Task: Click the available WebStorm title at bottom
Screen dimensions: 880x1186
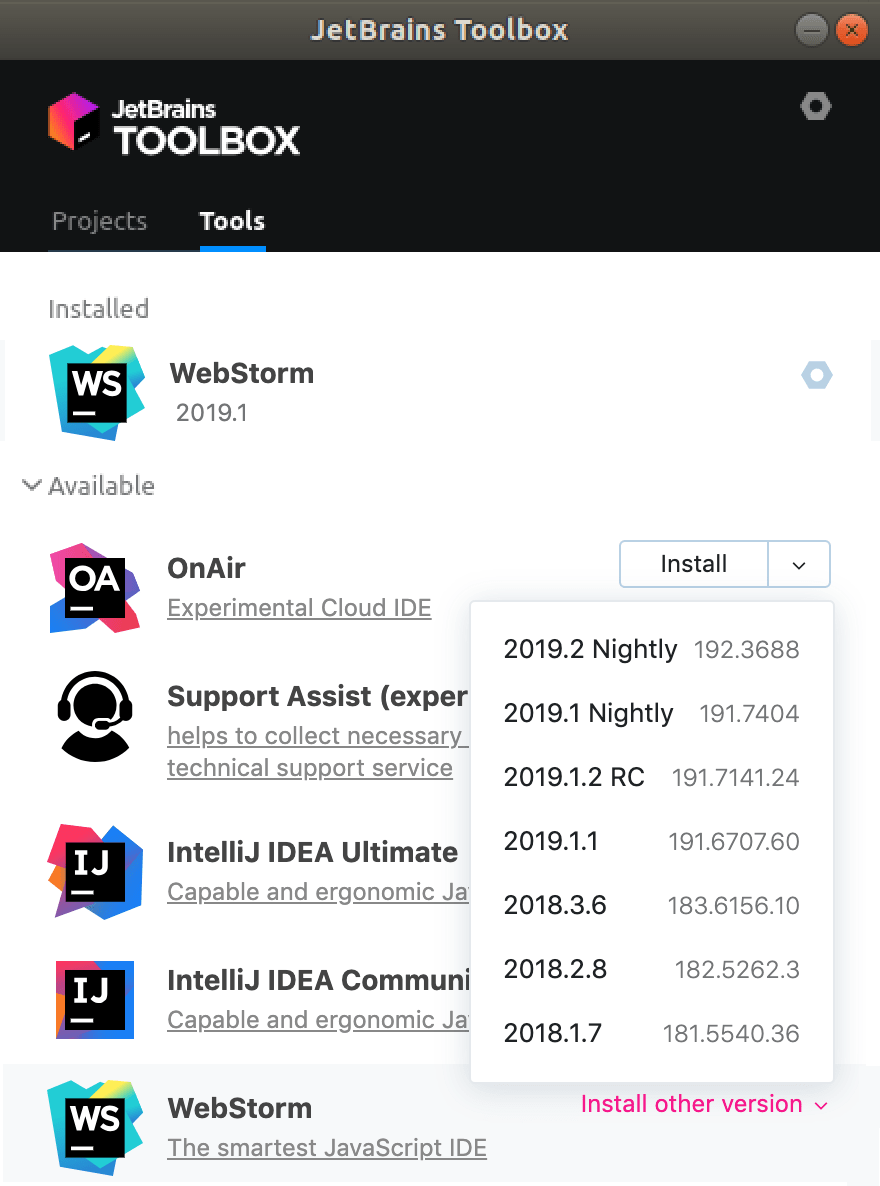Action: pyautogui.click(x=240, y=1108)
